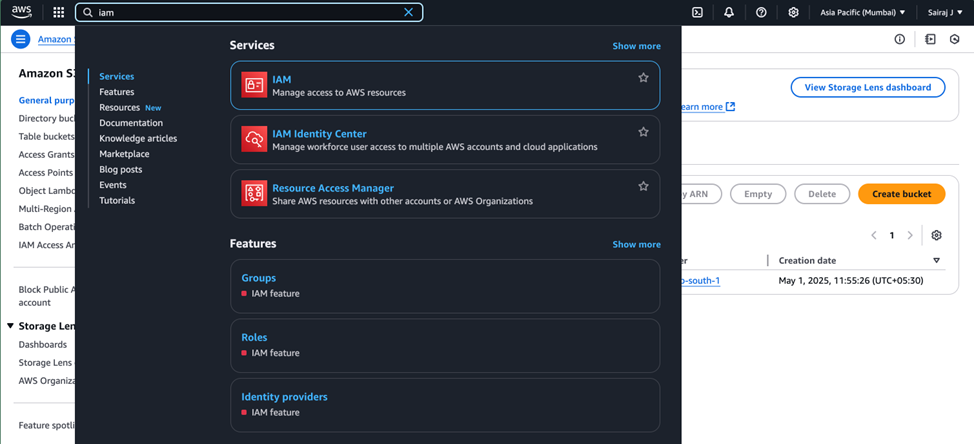Click the Create bucket button
Viewport: 974px width, 444px height.
pos(901,194)
